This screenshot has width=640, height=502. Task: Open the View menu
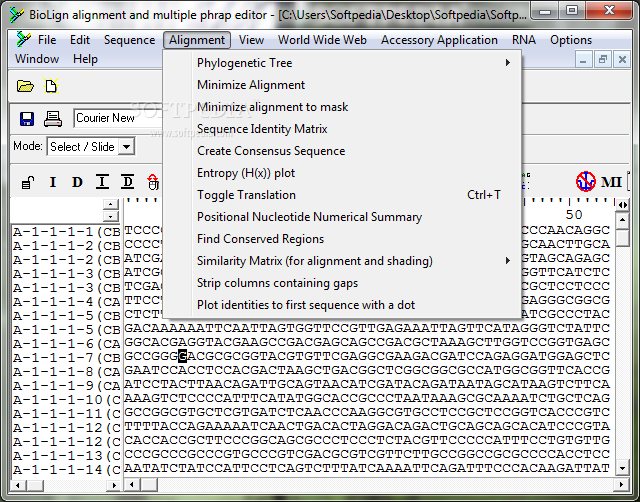point(251,40)
